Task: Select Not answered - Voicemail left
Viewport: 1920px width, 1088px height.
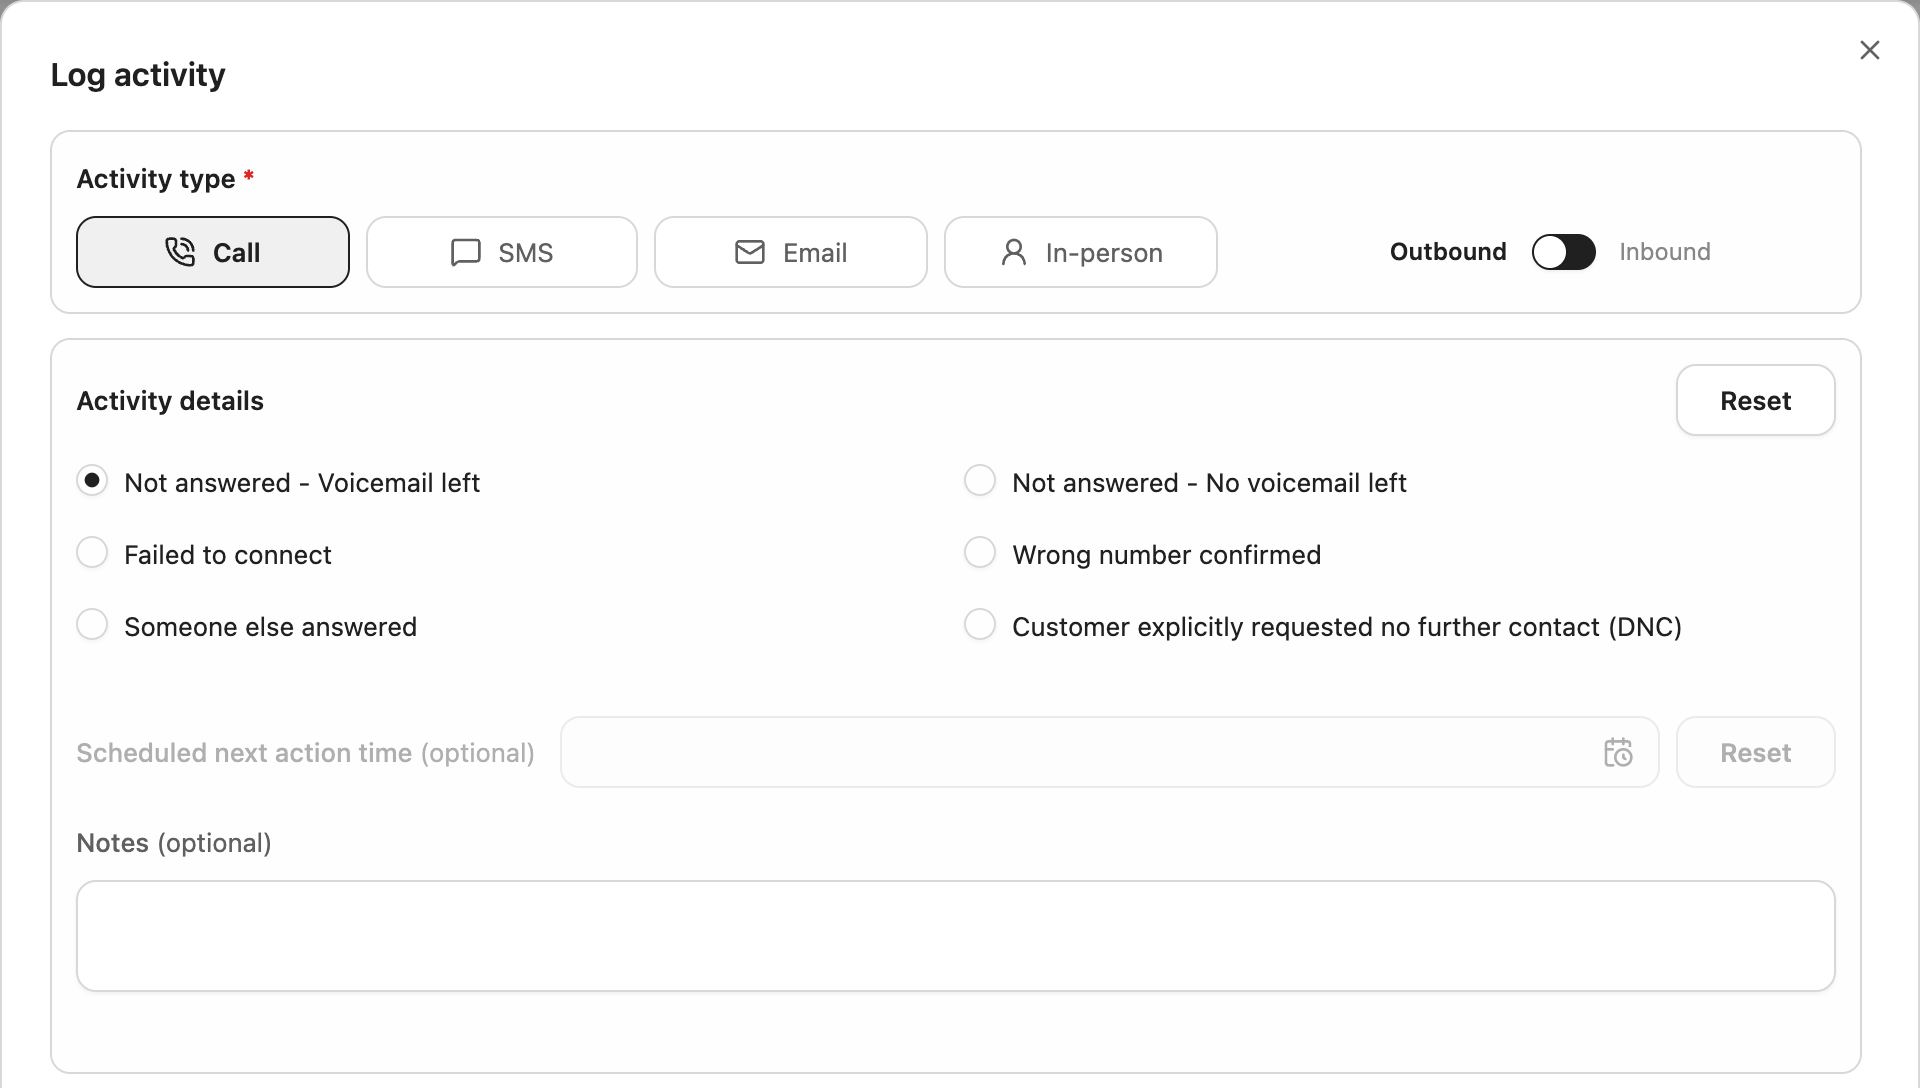Action: point(92,481)
